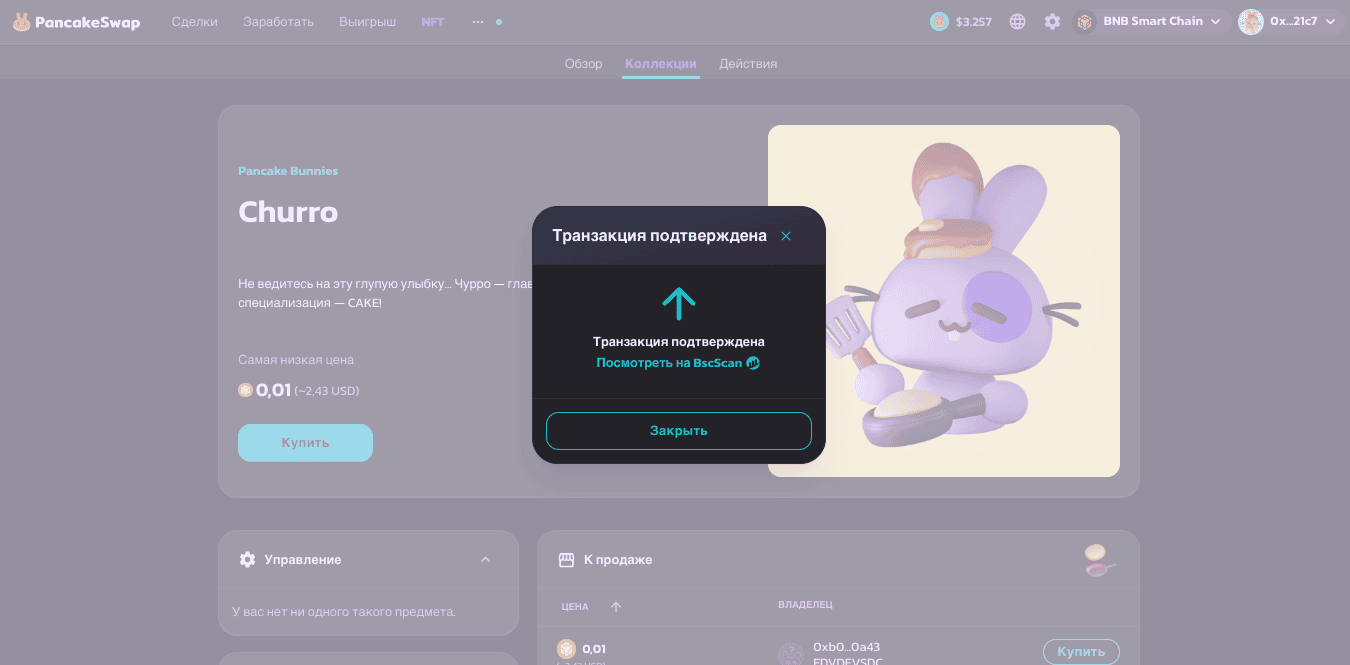
Task: Click the owner avatar for 0xb0...0a43
Action: 791,654
